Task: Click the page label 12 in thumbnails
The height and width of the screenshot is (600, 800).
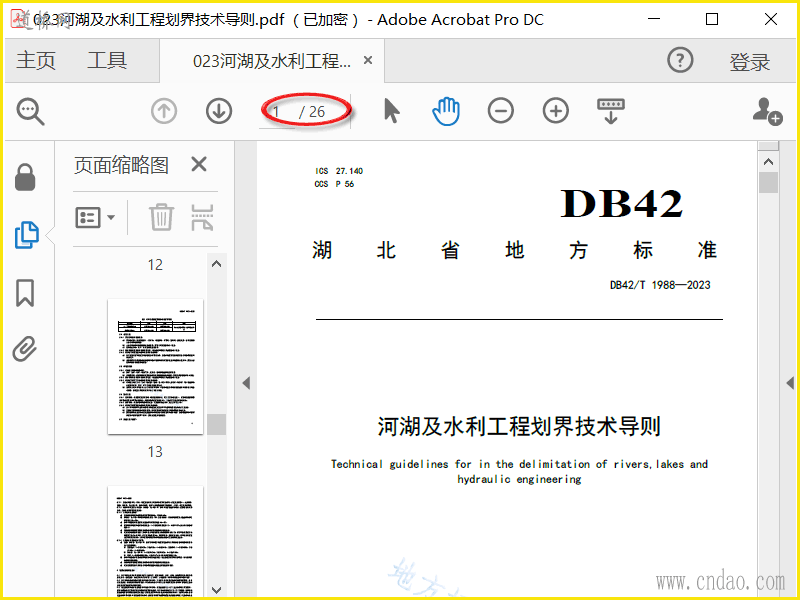Action: (155, 265)
